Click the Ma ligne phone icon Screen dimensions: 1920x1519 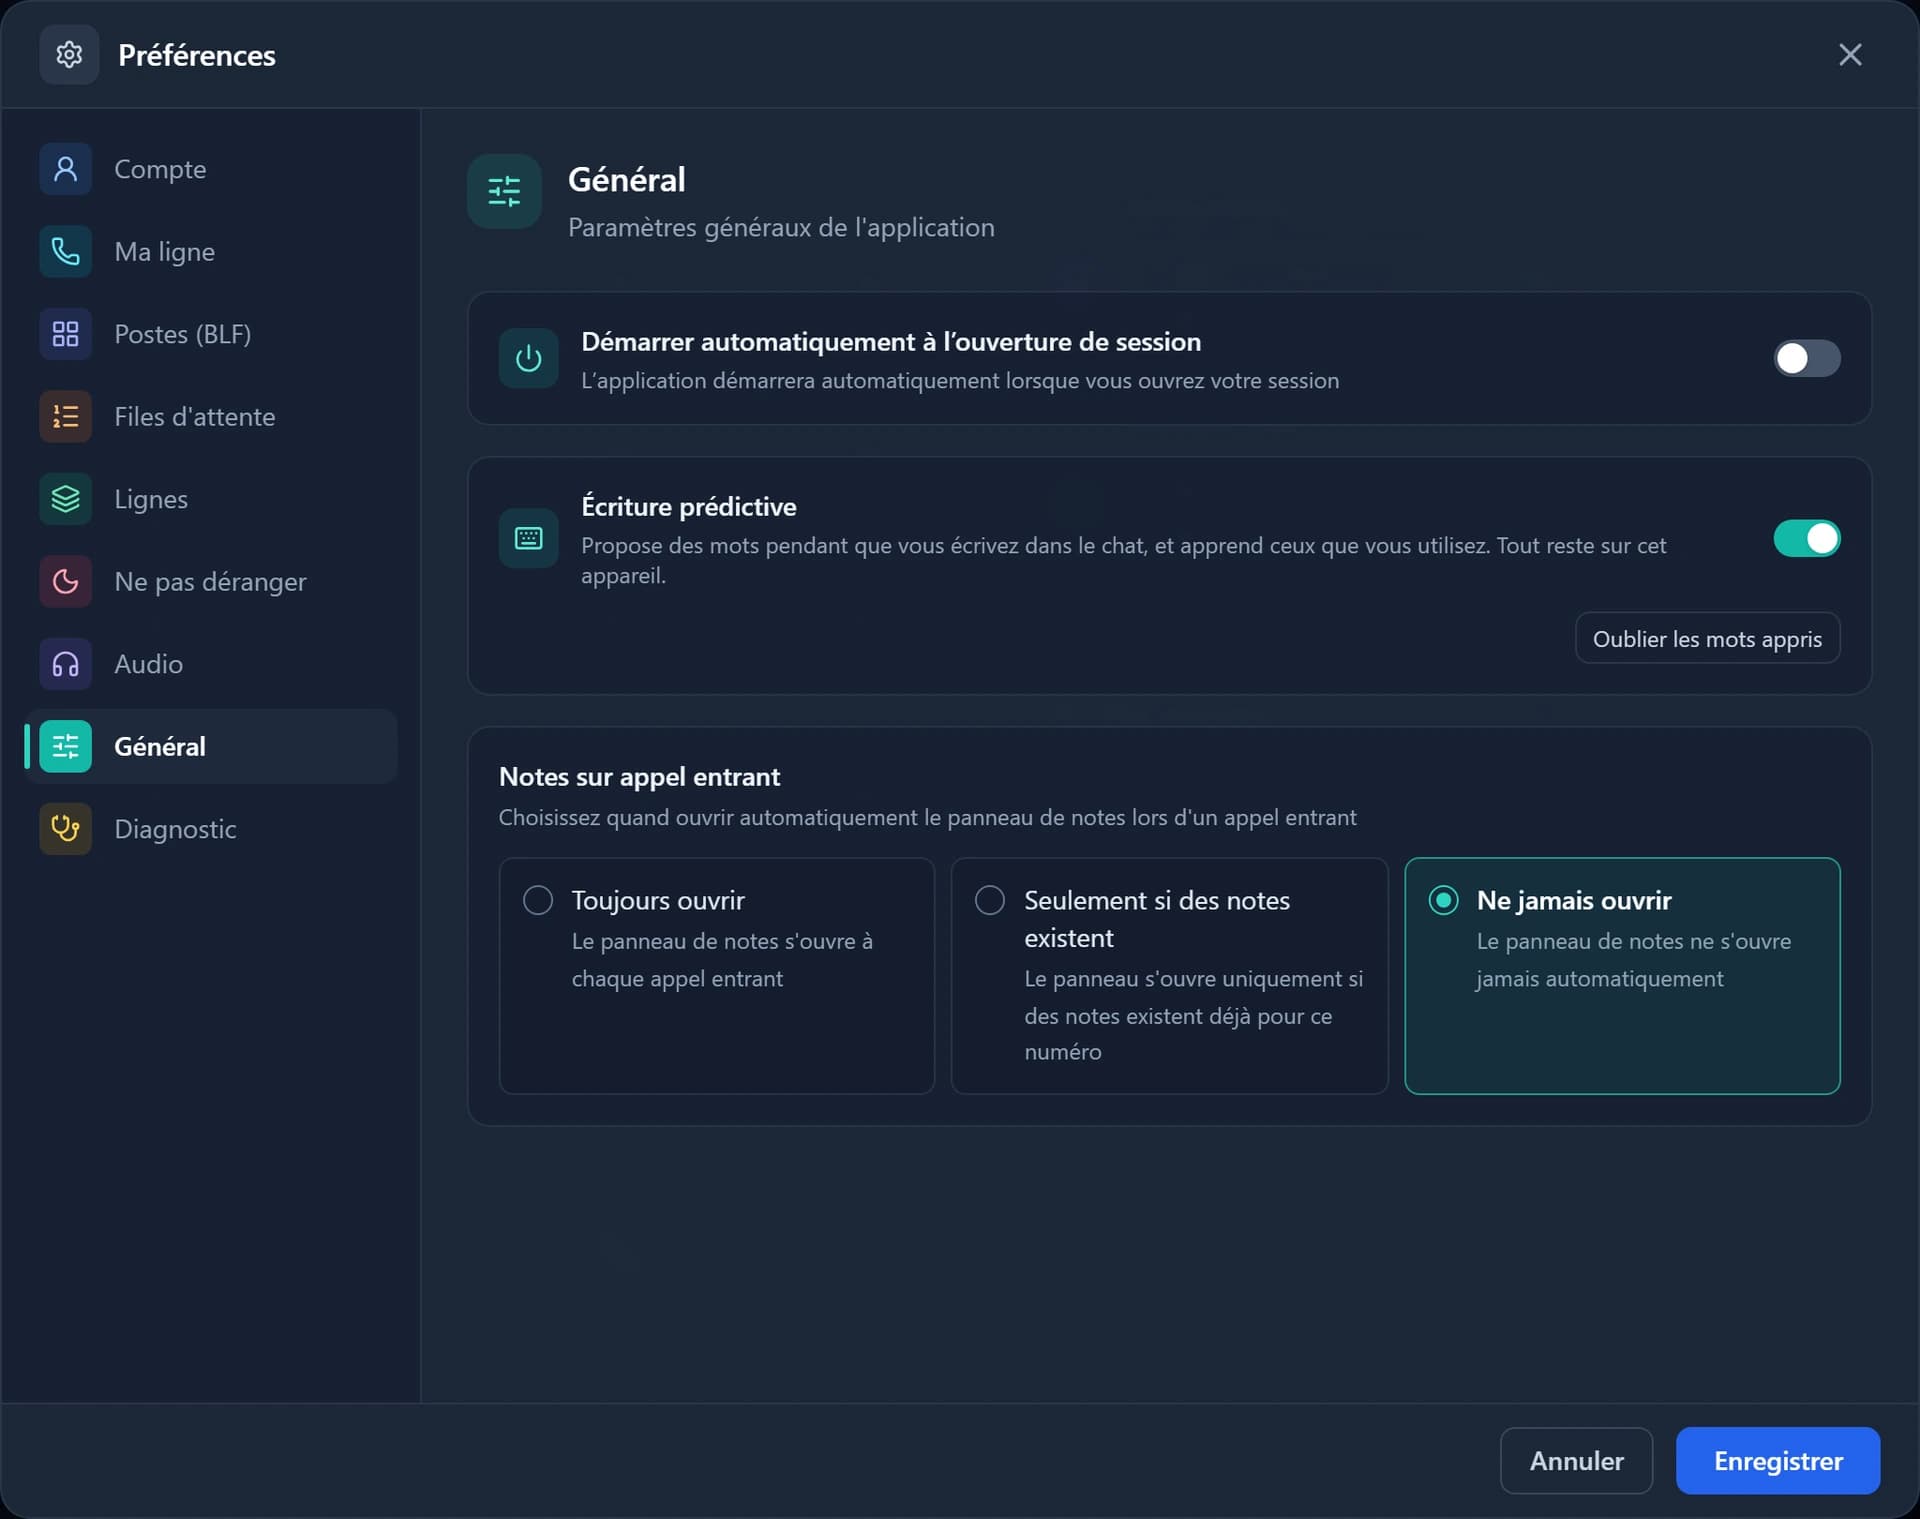click(65, 251)
